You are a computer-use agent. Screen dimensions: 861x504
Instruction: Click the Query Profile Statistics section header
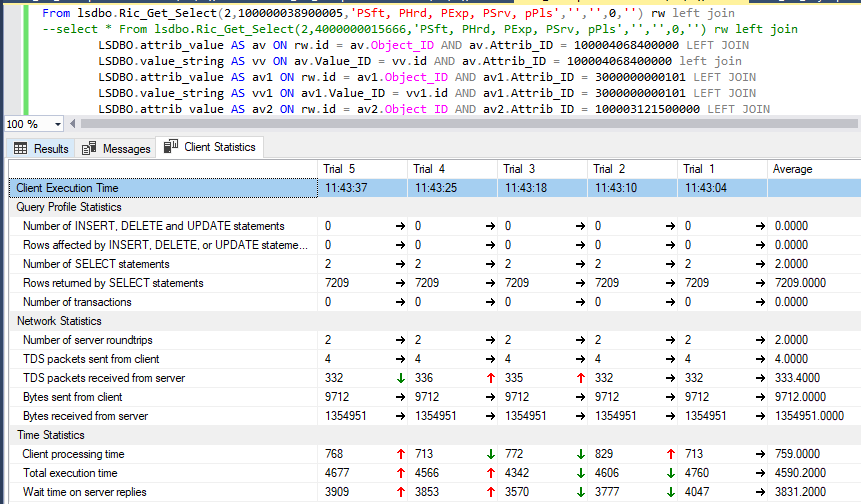point(69,207)
